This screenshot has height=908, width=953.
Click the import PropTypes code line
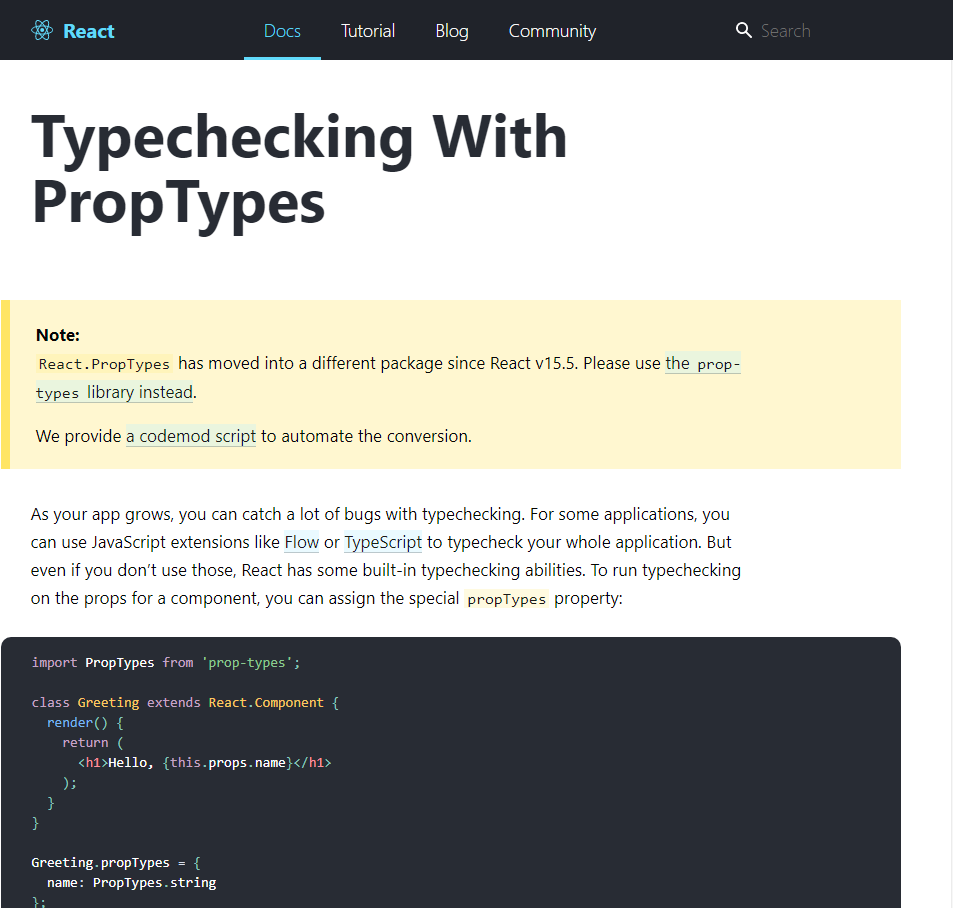tap(166, 662)
